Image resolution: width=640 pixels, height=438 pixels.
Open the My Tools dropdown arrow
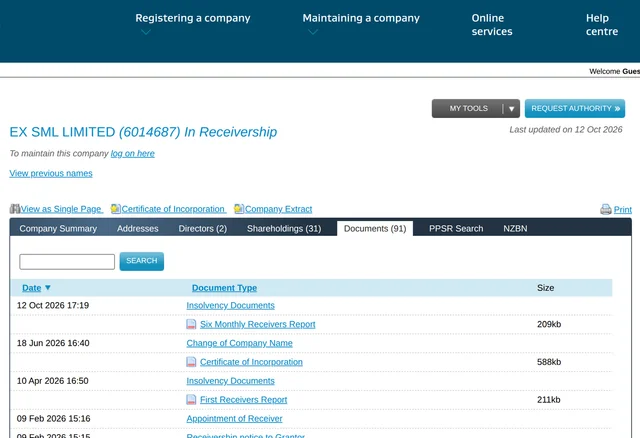coord(511,109)
